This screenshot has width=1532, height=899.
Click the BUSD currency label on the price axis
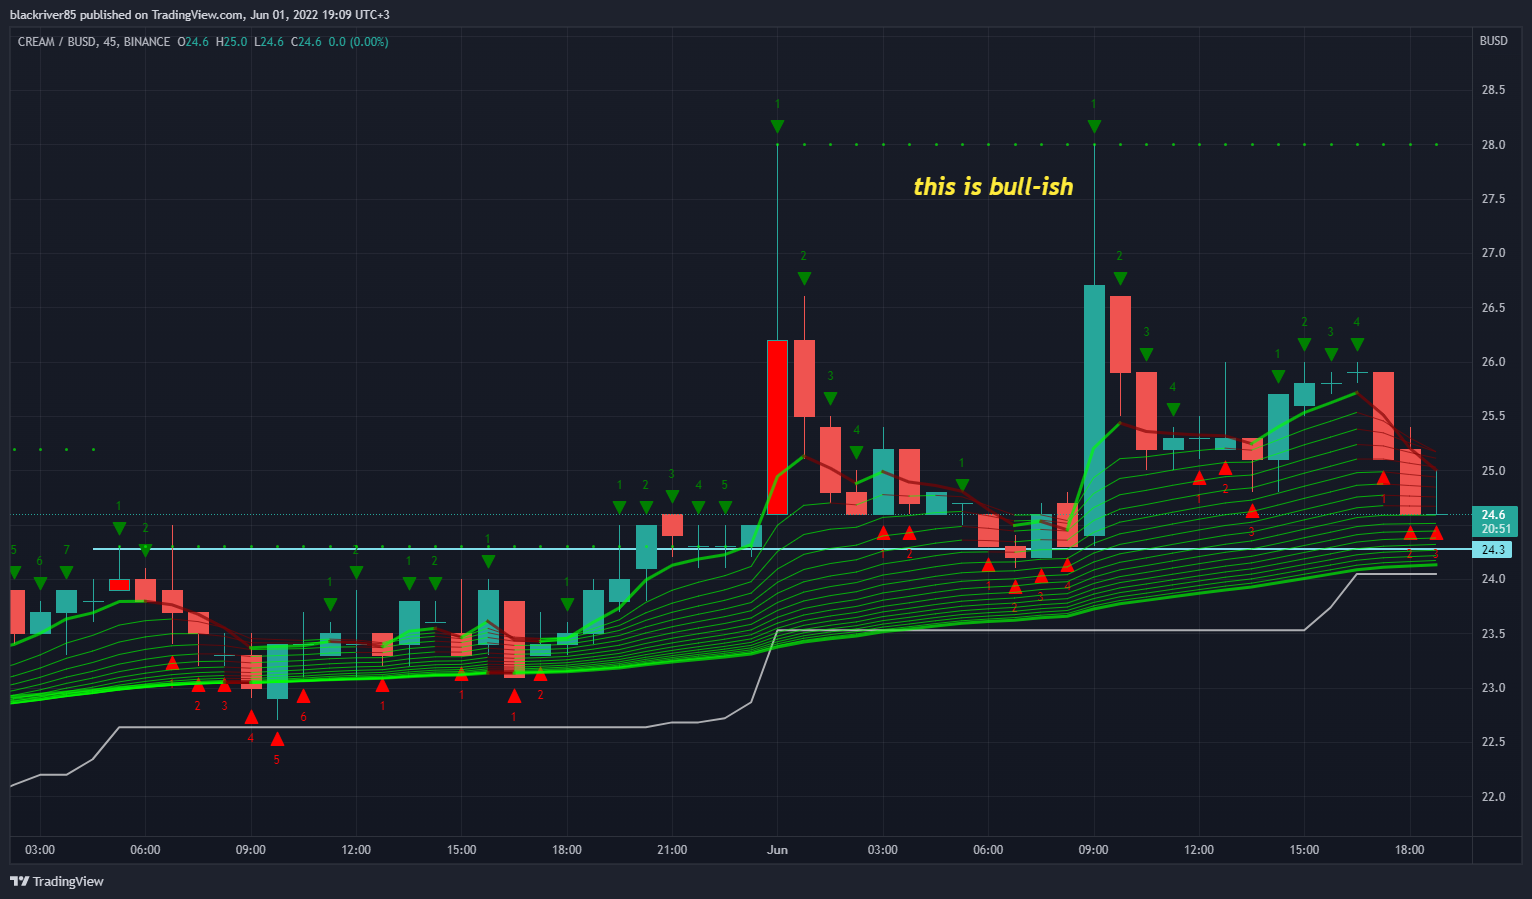[1493, 41]
